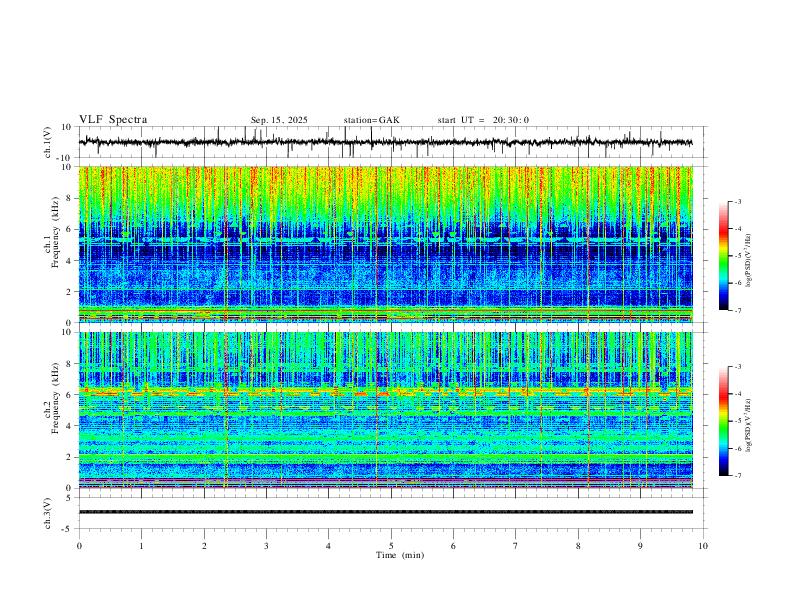This screenshot has height=612, width=792.
Task: Click the 'ch.3(V)' axis label
Action: tap(48, 513)
